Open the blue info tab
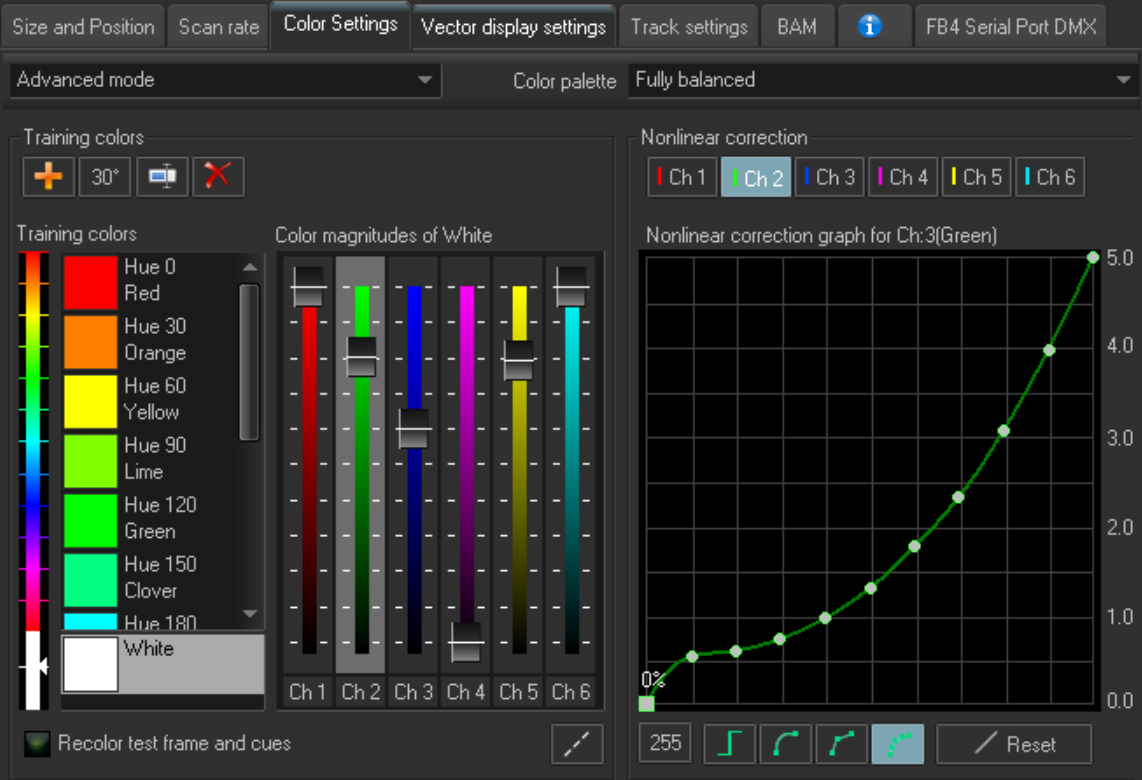Viewport: 1142px width, 780px height. [870, 27]
